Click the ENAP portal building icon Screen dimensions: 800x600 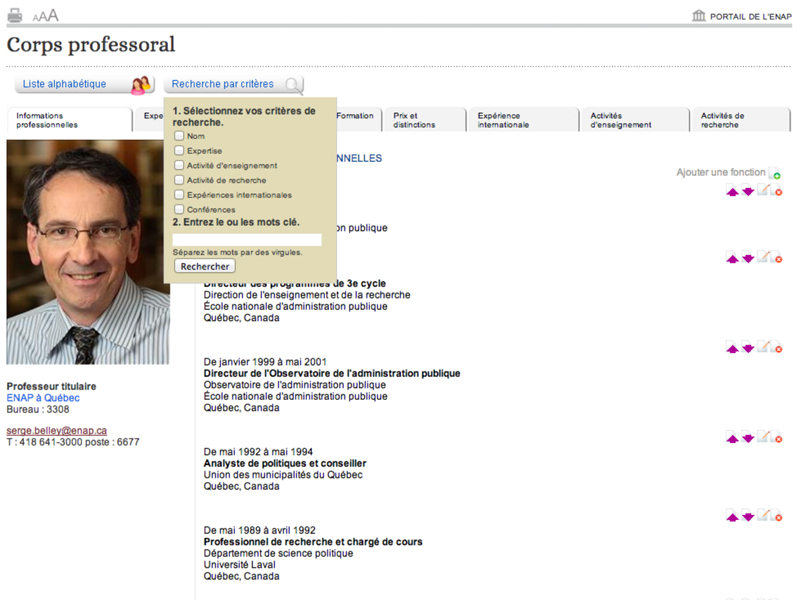tap(698, 15)
